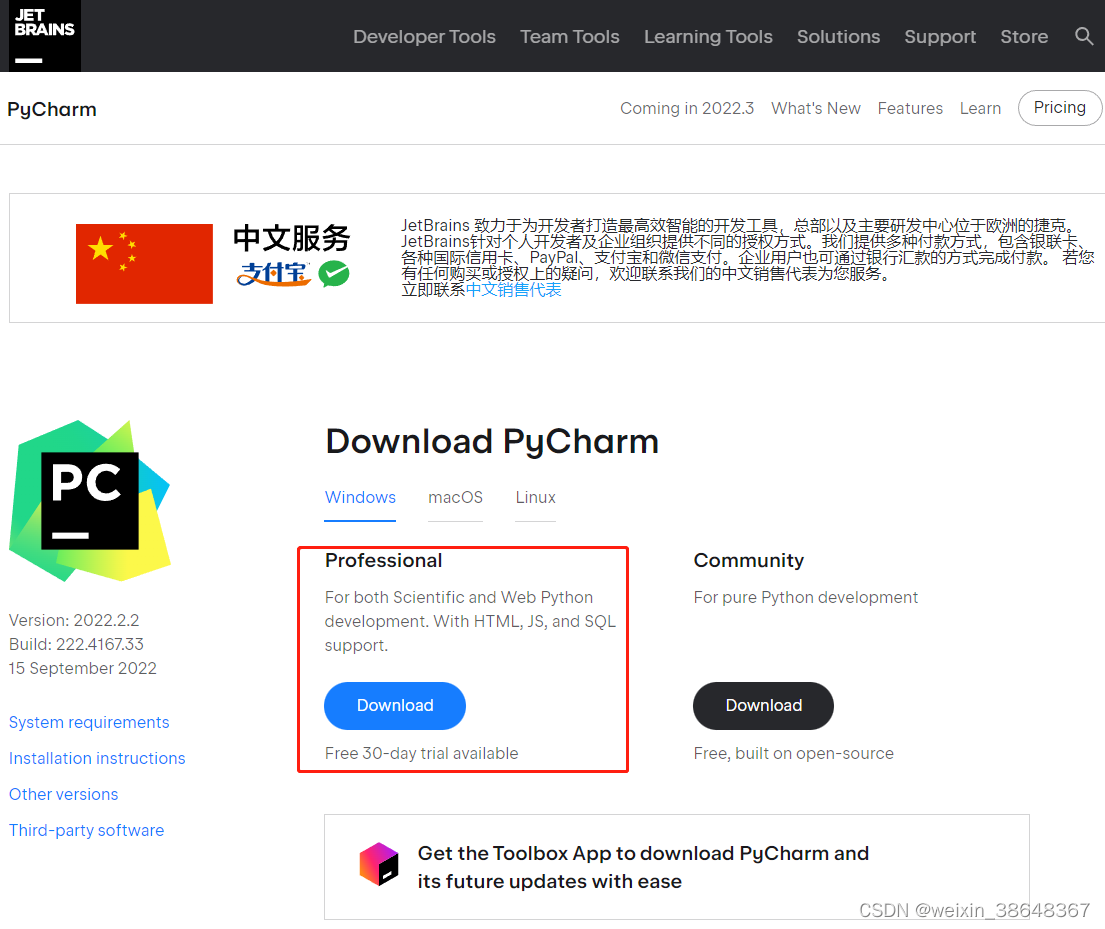Switch to the macOS tab
Viewport: 1105px width, 929px height.
455,498
